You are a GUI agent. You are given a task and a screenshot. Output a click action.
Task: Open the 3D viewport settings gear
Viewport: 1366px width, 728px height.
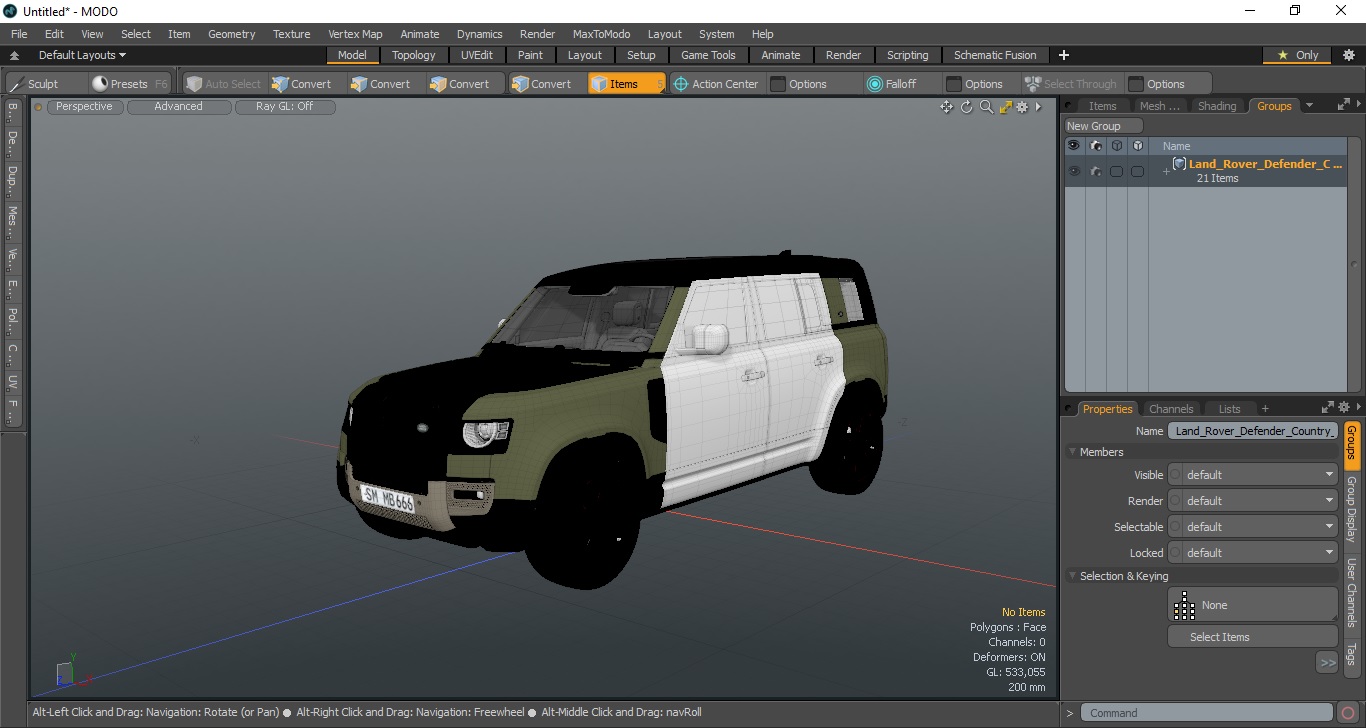tap(1022, 107)
